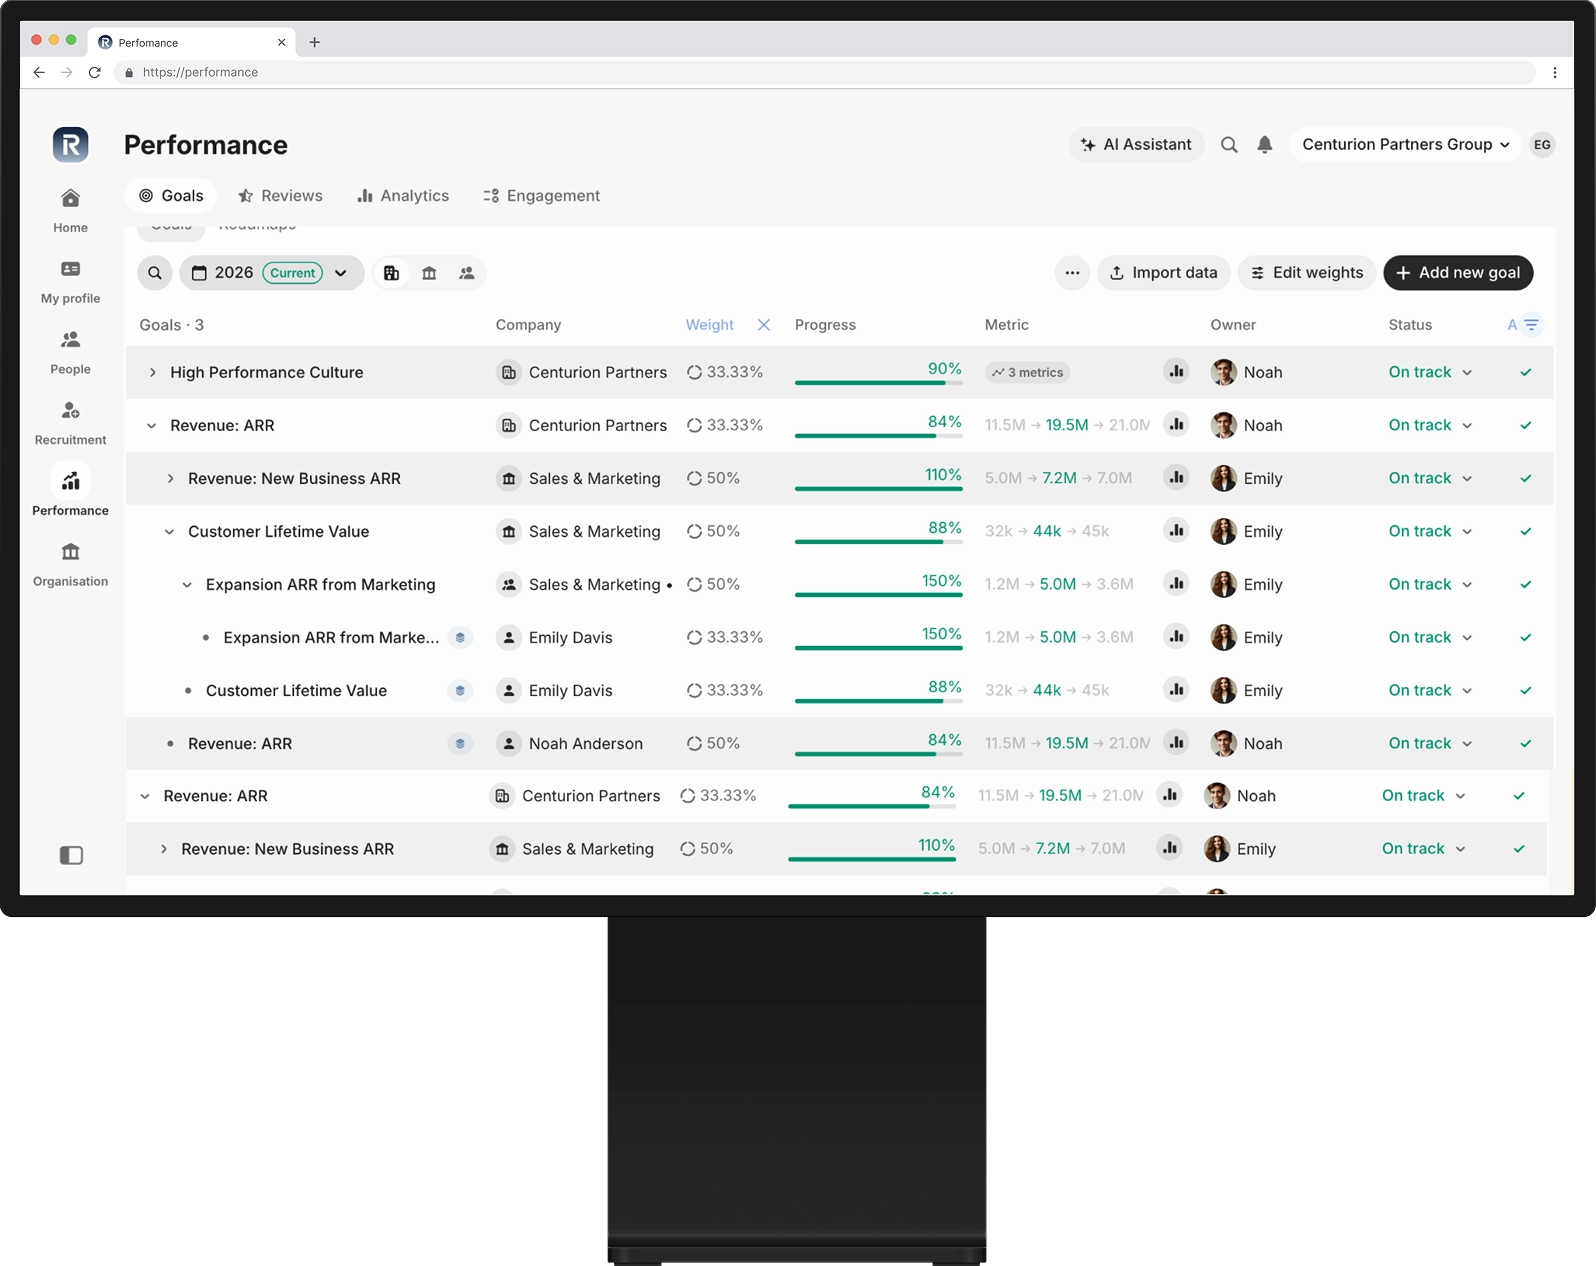Go to People section
The height and width of the screenshot is (1266, 1596).
(70, 352)
